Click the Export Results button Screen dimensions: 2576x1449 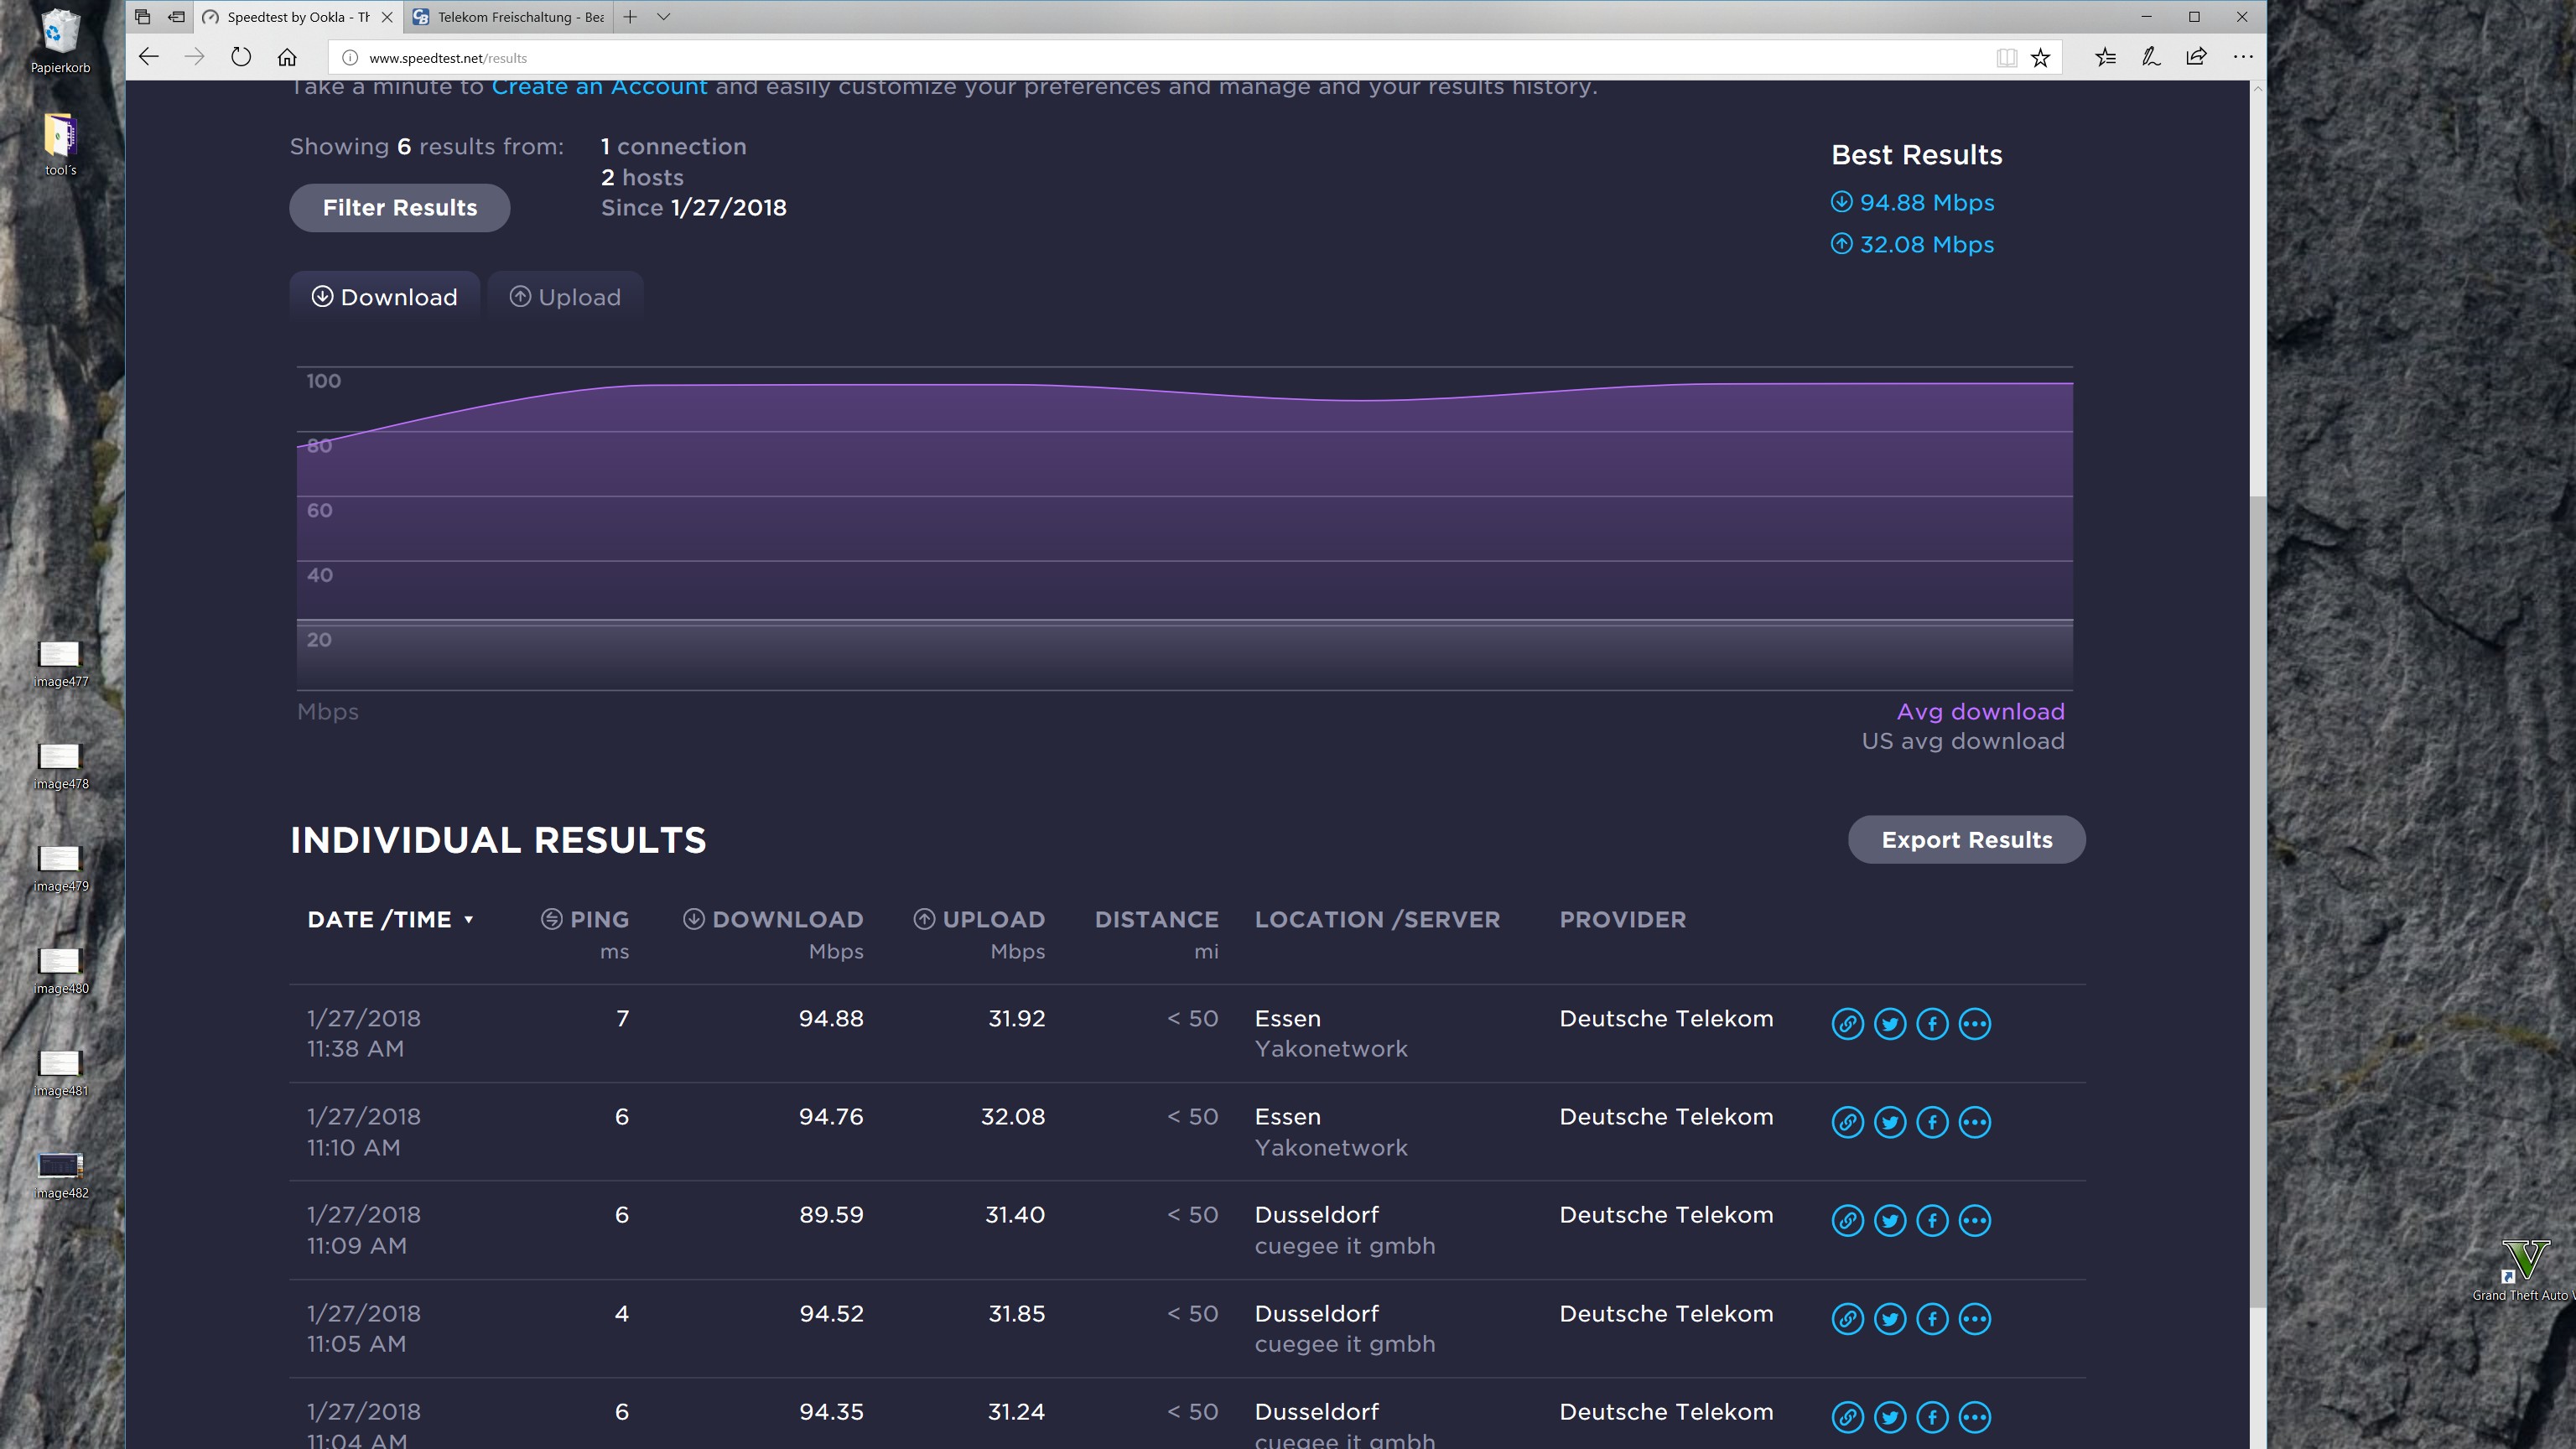click(1966, 840)
